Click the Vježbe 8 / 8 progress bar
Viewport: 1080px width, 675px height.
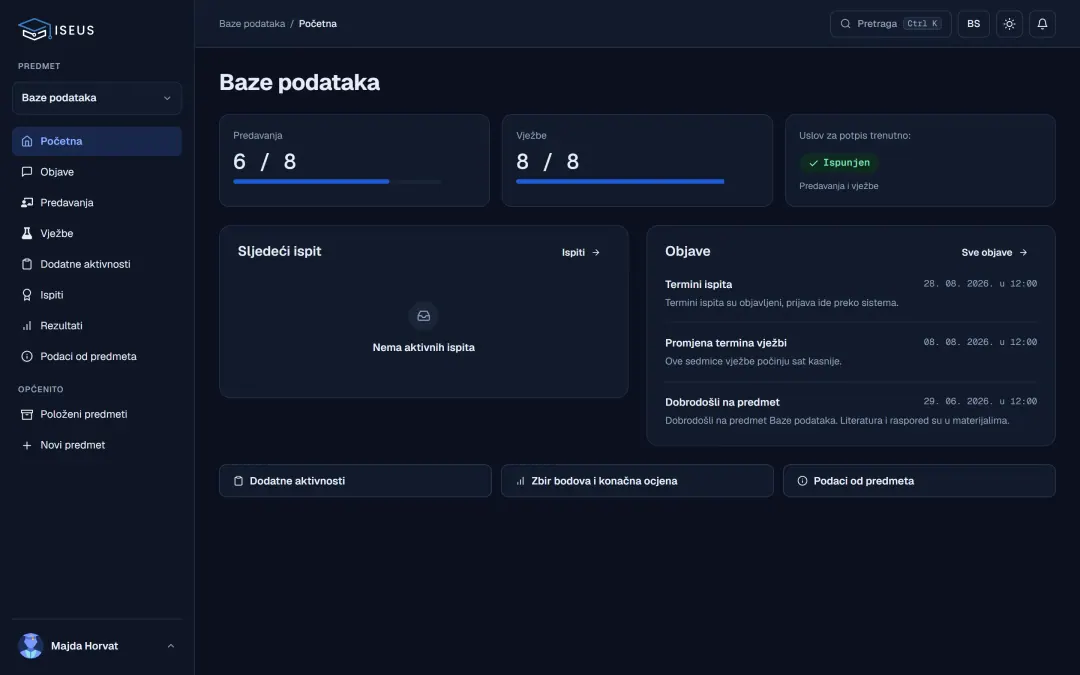click(620, 182)
